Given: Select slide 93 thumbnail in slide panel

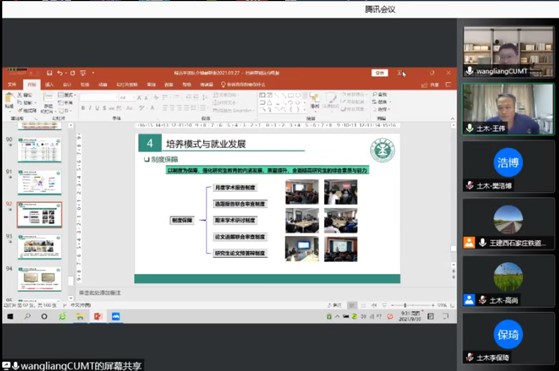Looking at the screenshot, I should point(40,247).
